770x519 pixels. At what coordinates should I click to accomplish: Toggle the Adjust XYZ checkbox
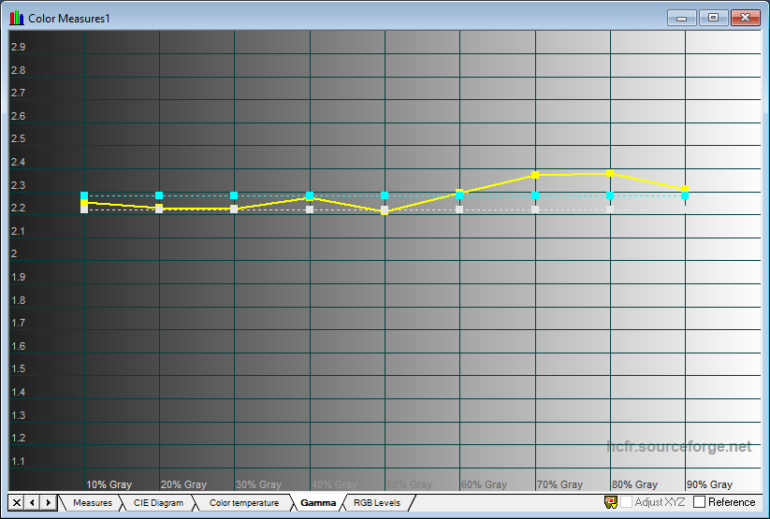point(627,502)
